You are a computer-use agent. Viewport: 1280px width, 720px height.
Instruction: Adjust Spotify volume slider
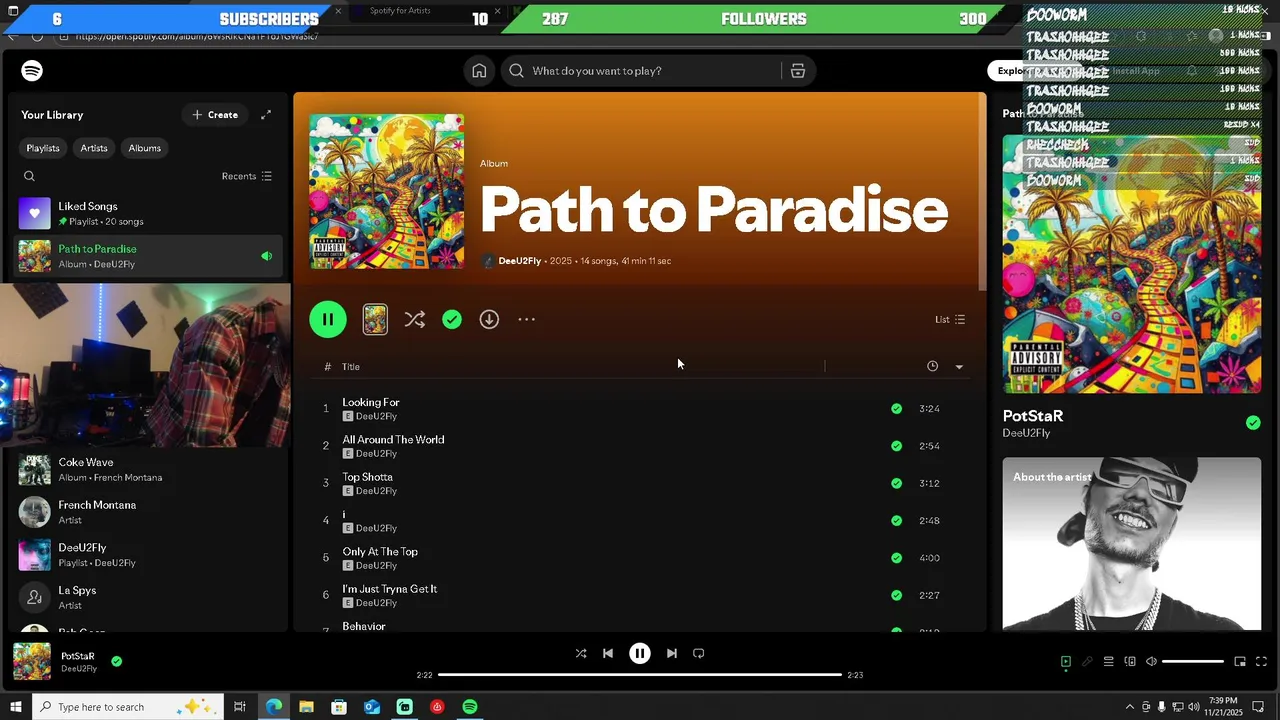coord(1193,661)
